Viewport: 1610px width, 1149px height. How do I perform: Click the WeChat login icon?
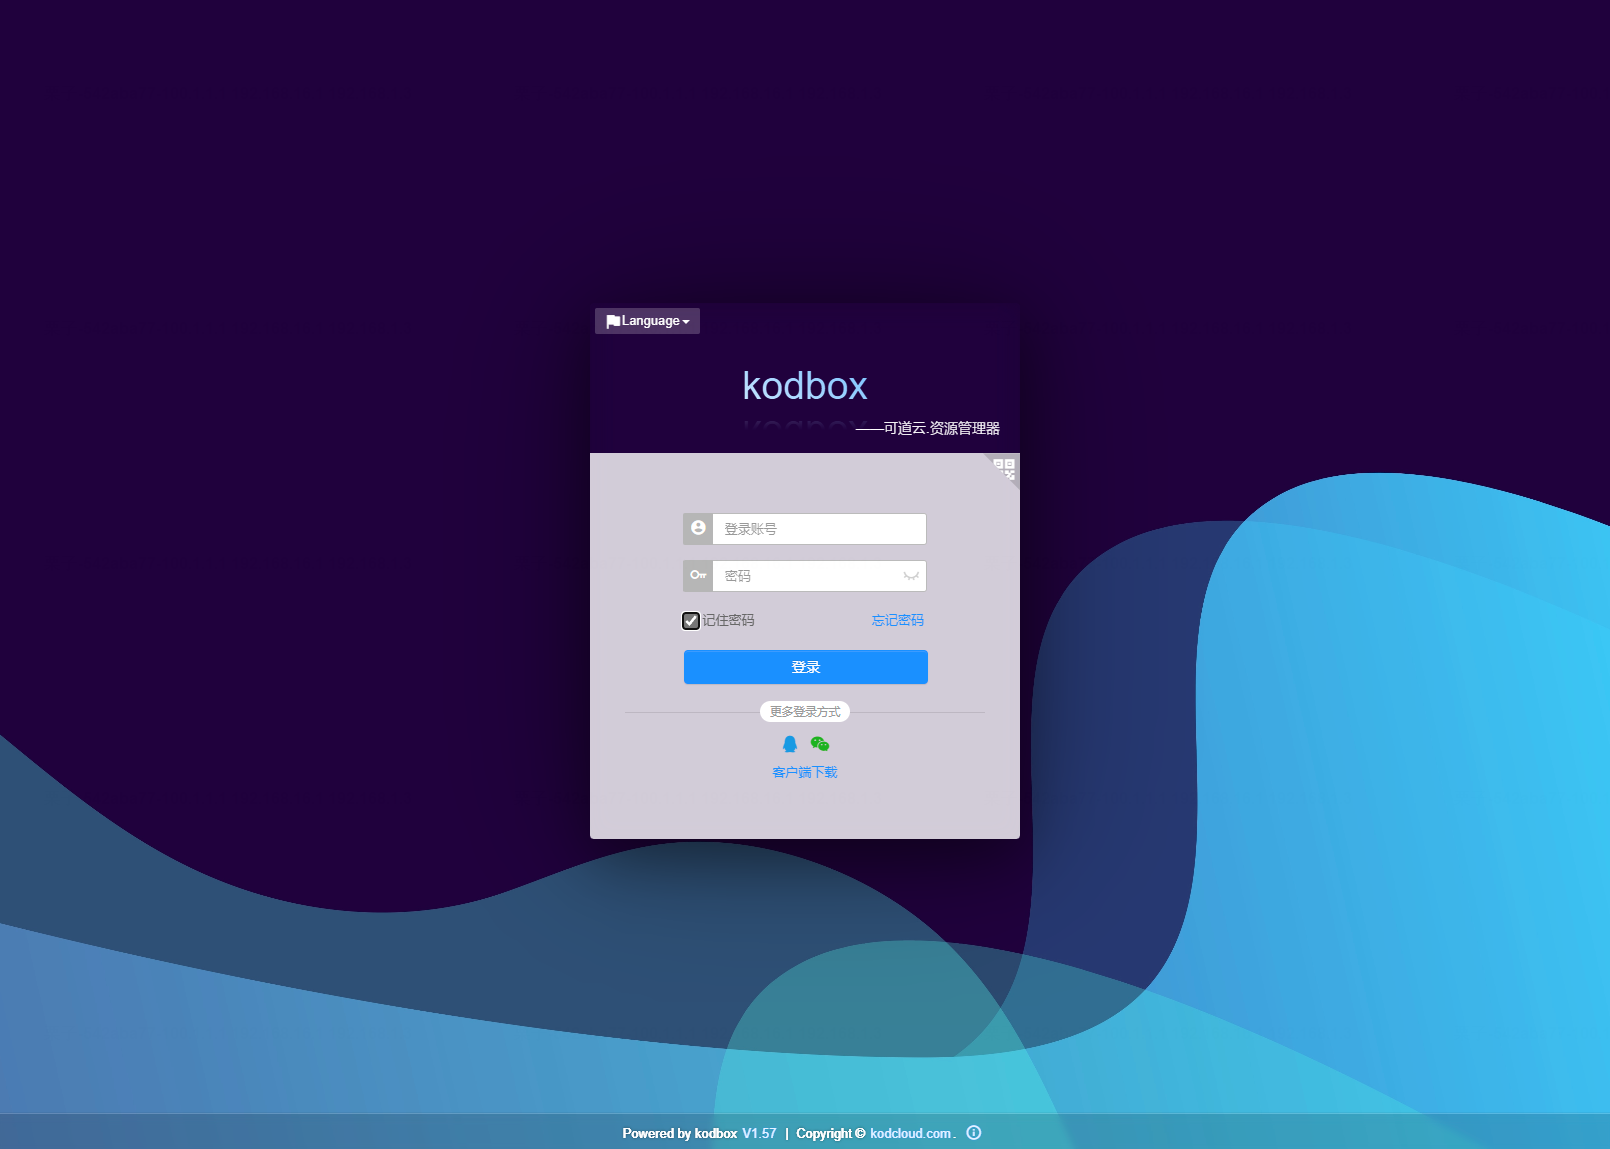819,742
